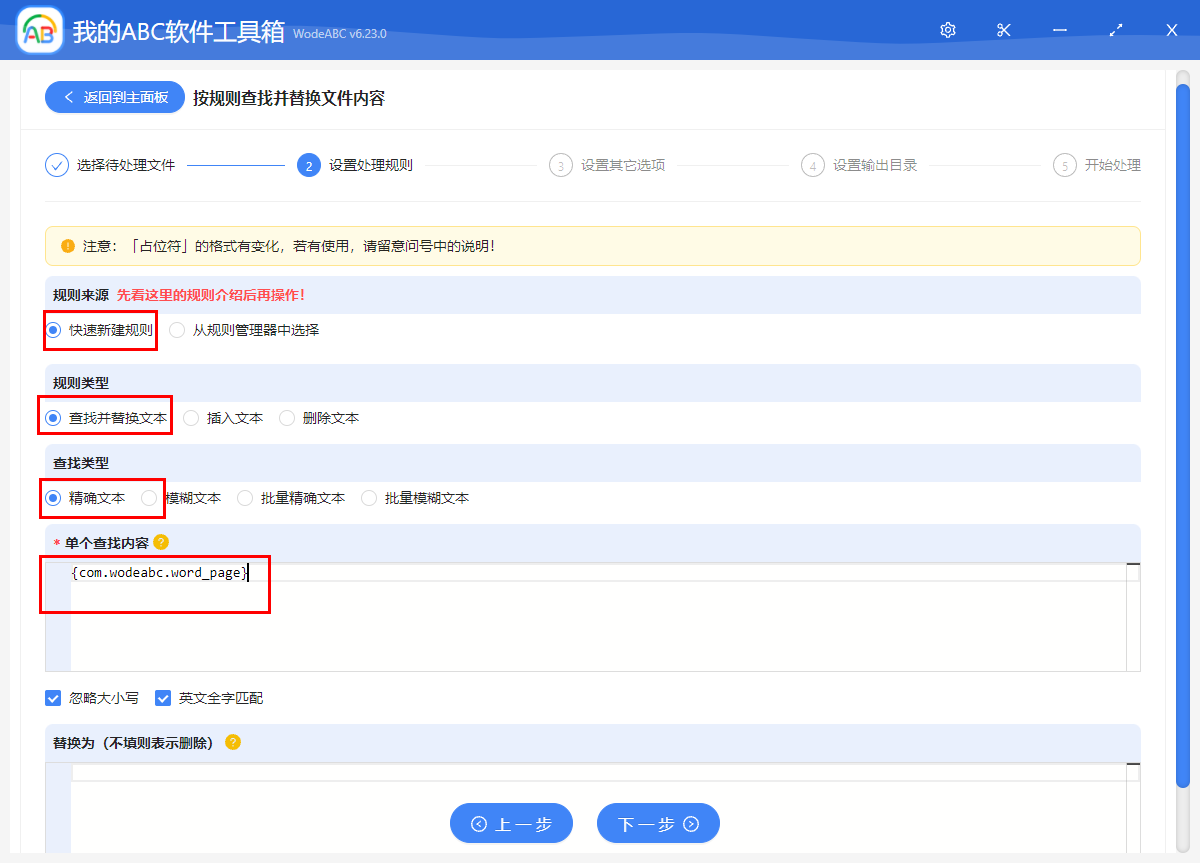Click 返回到主面板 to return to dashboard
Viewport: 1200px width, 863px height.
[114, 97]
